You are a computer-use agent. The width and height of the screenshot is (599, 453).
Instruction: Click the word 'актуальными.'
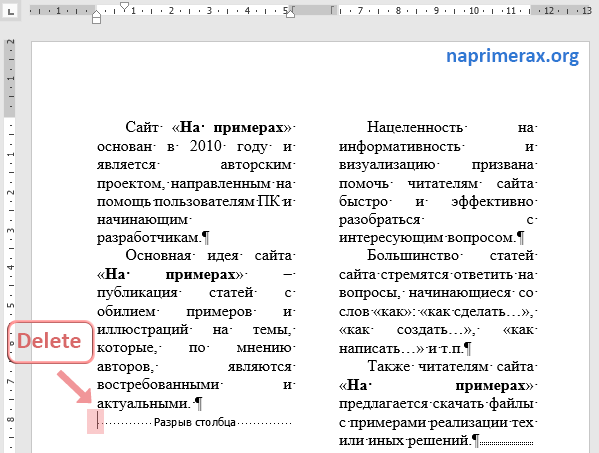pos(144,403)
